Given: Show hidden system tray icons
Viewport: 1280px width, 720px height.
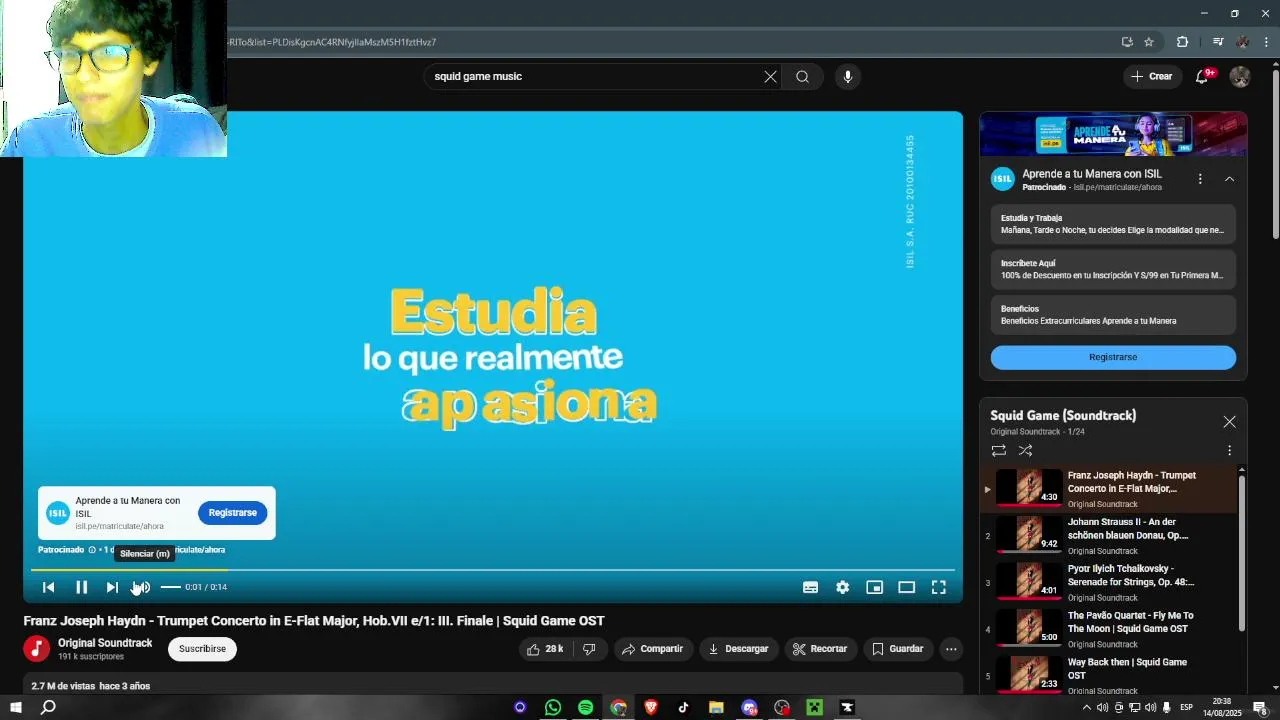Looking at the screenshot, I should click(x=1087, y=708).
